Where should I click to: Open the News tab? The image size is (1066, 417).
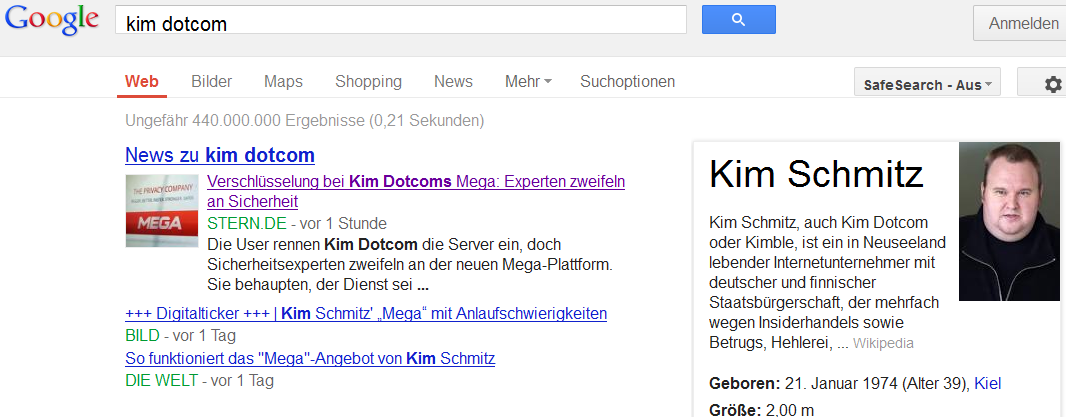(453, 82)
